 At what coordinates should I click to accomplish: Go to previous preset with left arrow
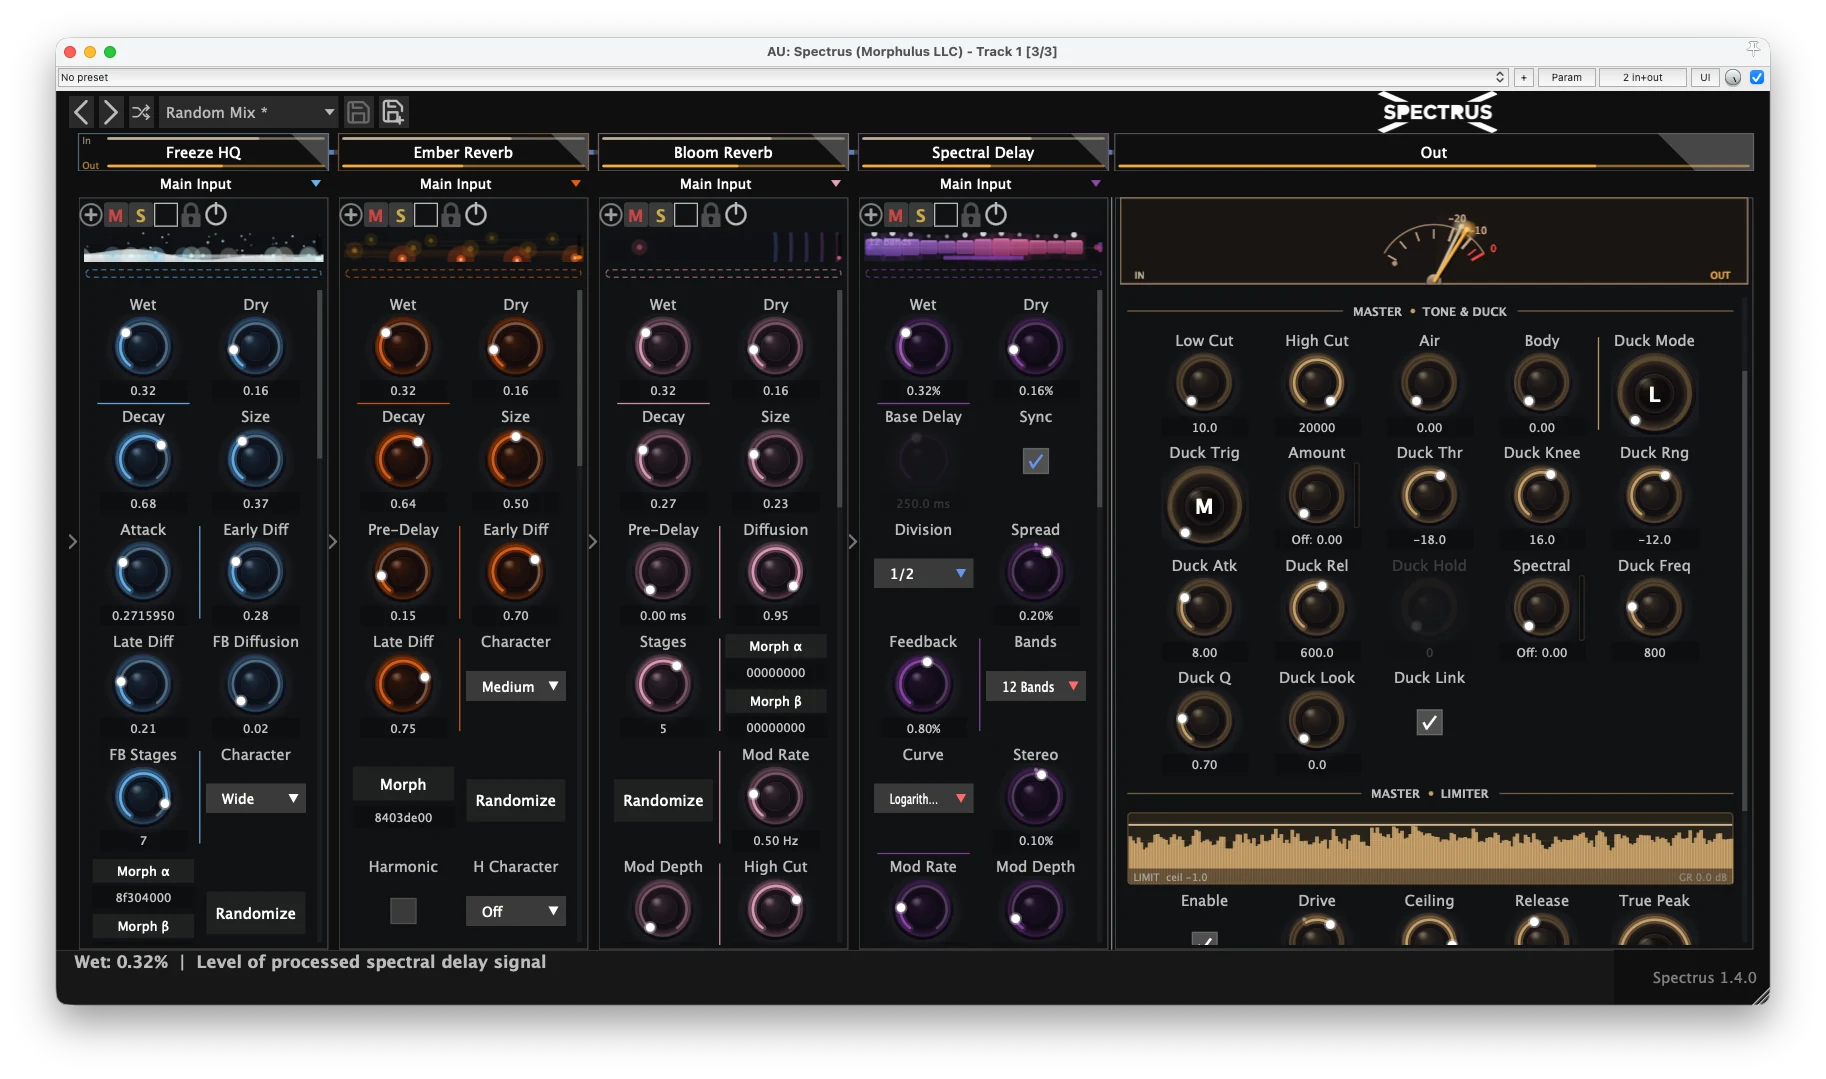82,112
